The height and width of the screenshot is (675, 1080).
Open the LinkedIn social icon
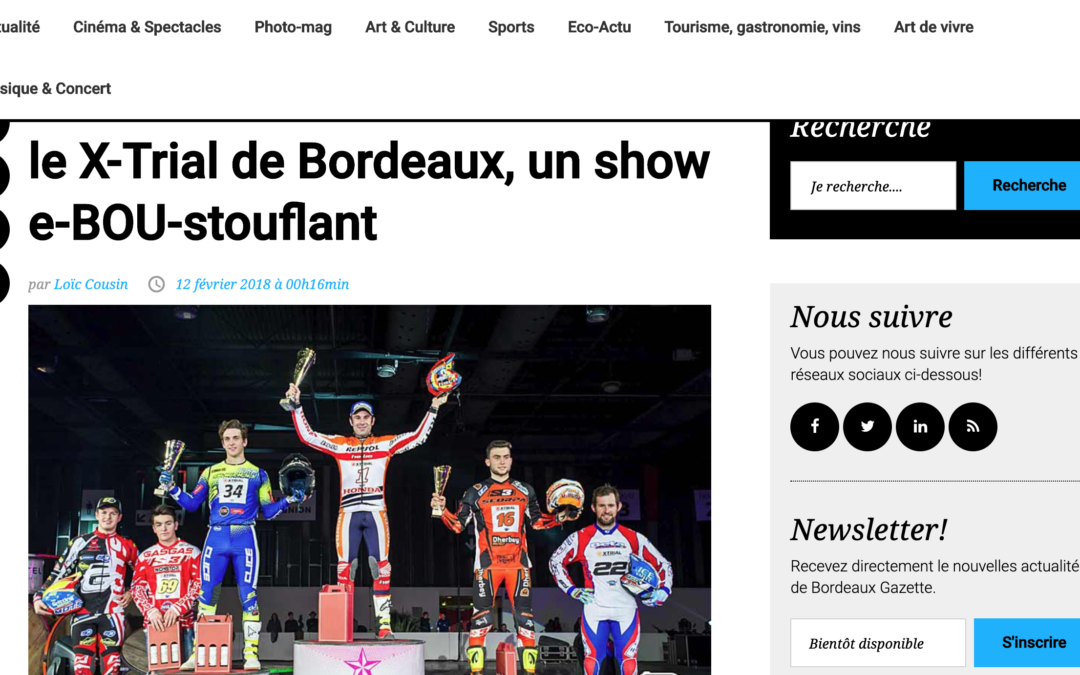click(920, 427)
